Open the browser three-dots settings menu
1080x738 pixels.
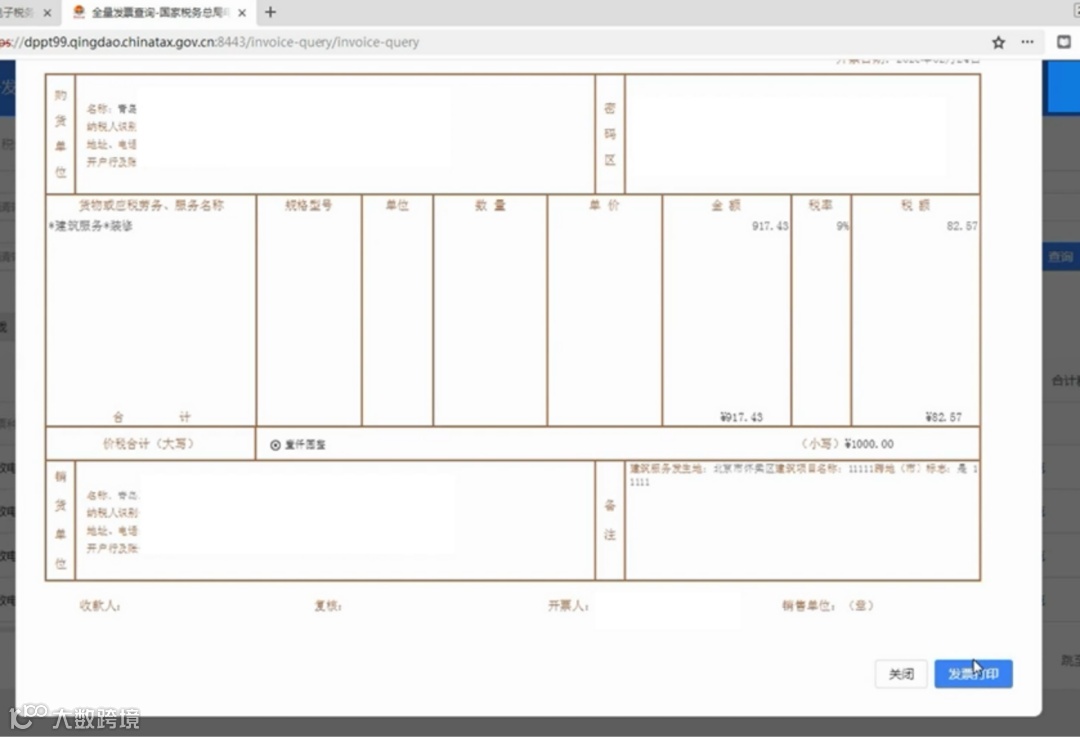click(1027, 42)
